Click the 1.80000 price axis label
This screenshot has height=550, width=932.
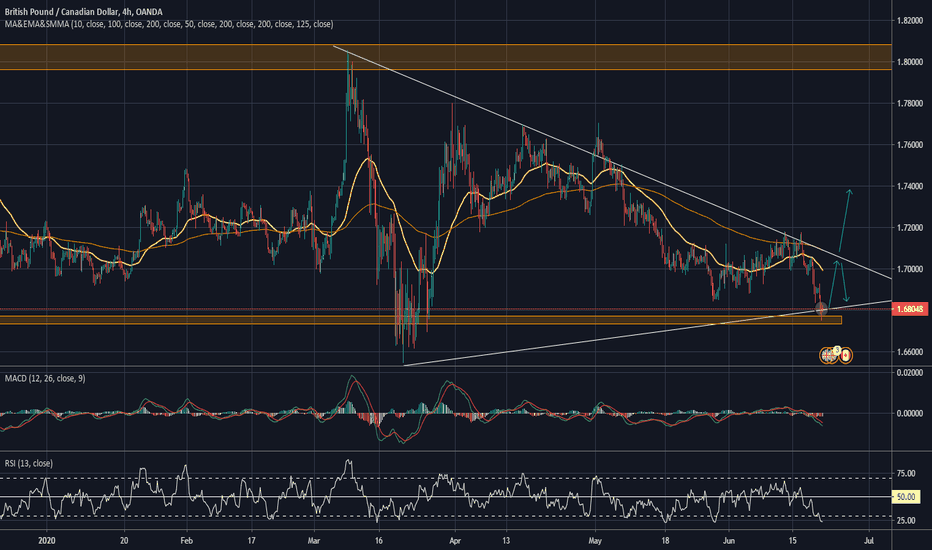click(909, 62)
